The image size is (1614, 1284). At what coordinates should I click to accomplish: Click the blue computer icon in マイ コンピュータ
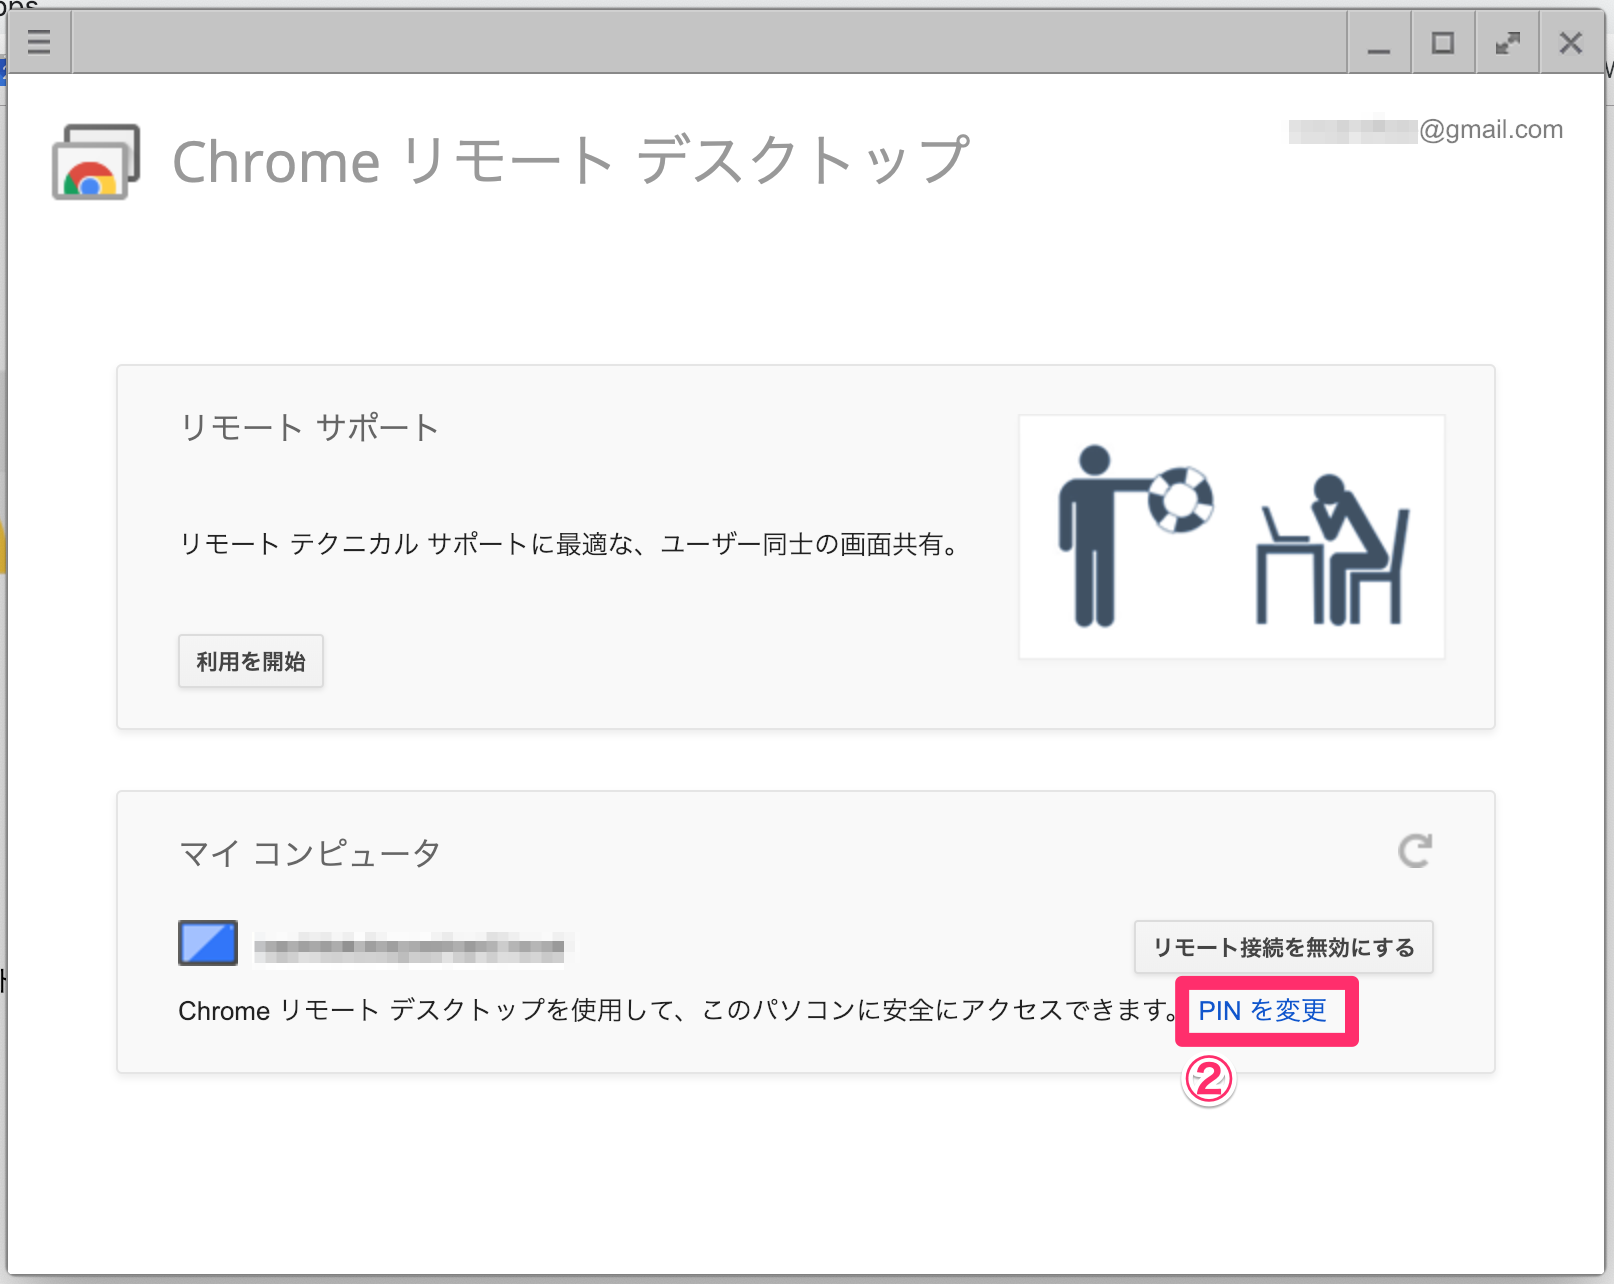point(208,943)
